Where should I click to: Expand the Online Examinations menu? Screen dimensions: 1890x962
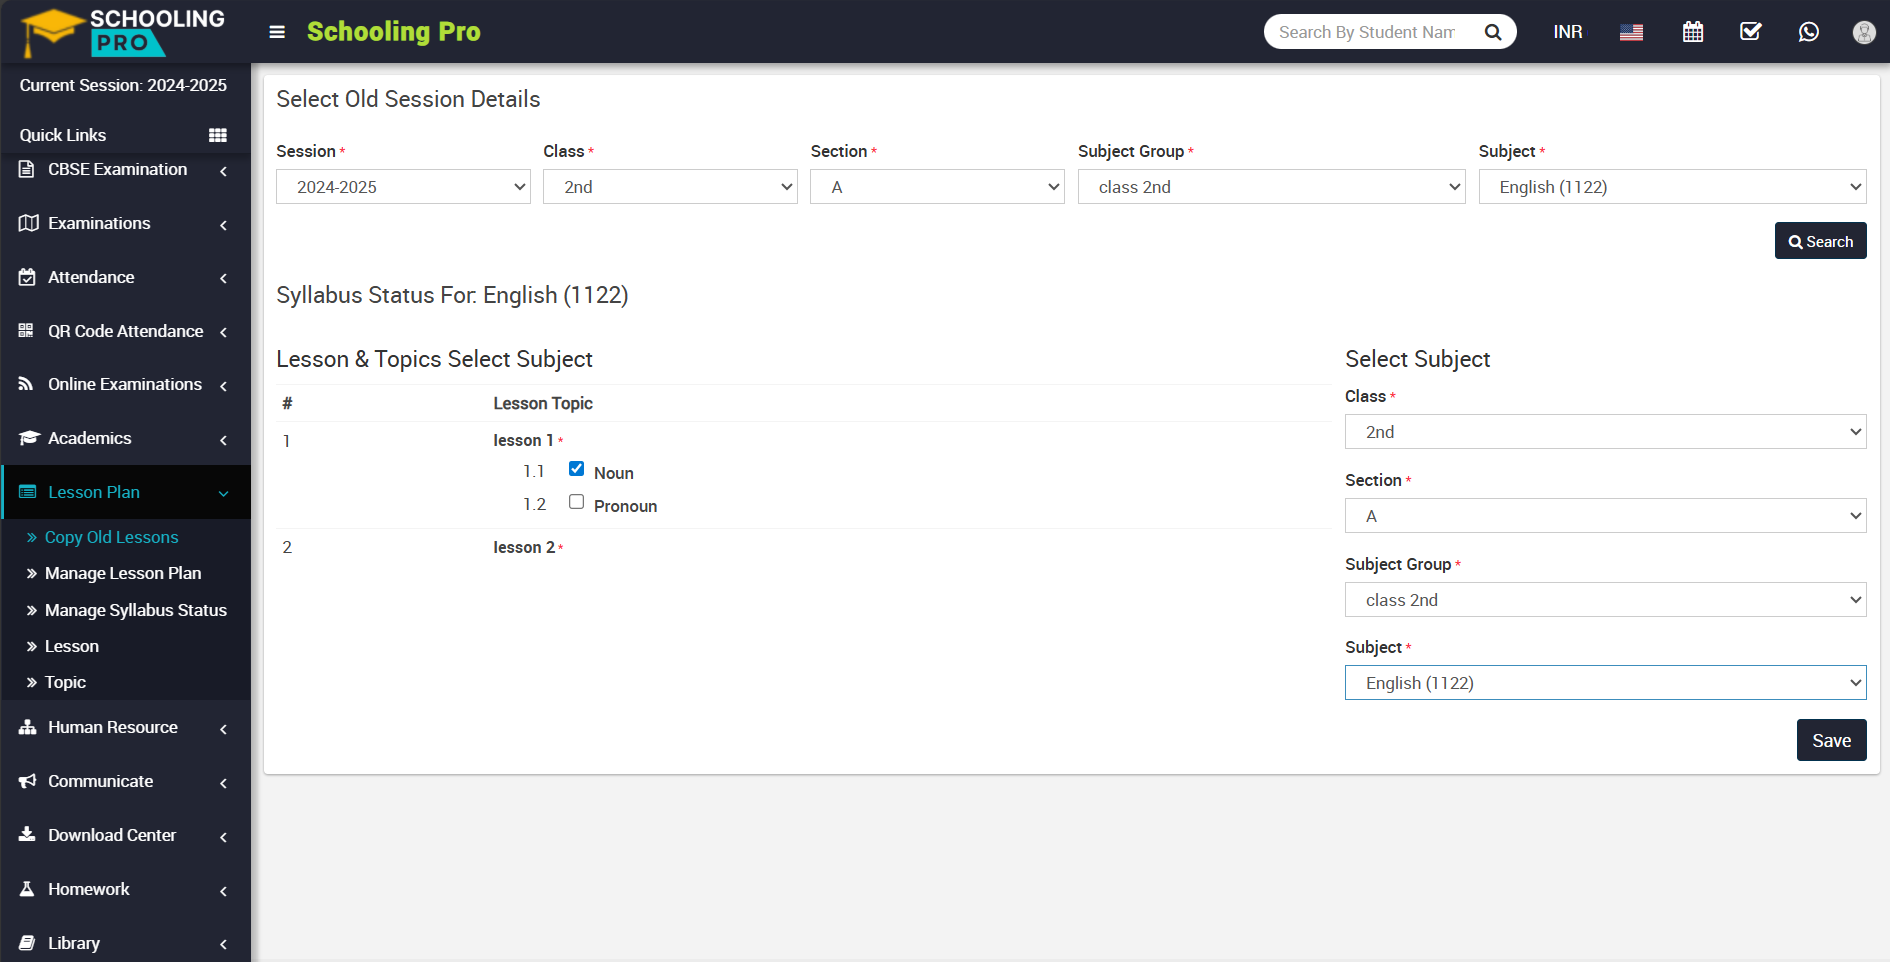click(223, 386)
